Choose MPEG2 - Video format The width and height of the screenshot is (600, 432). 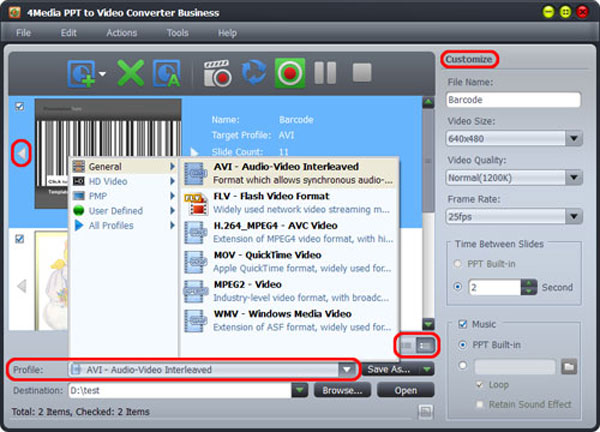point(290,291)
